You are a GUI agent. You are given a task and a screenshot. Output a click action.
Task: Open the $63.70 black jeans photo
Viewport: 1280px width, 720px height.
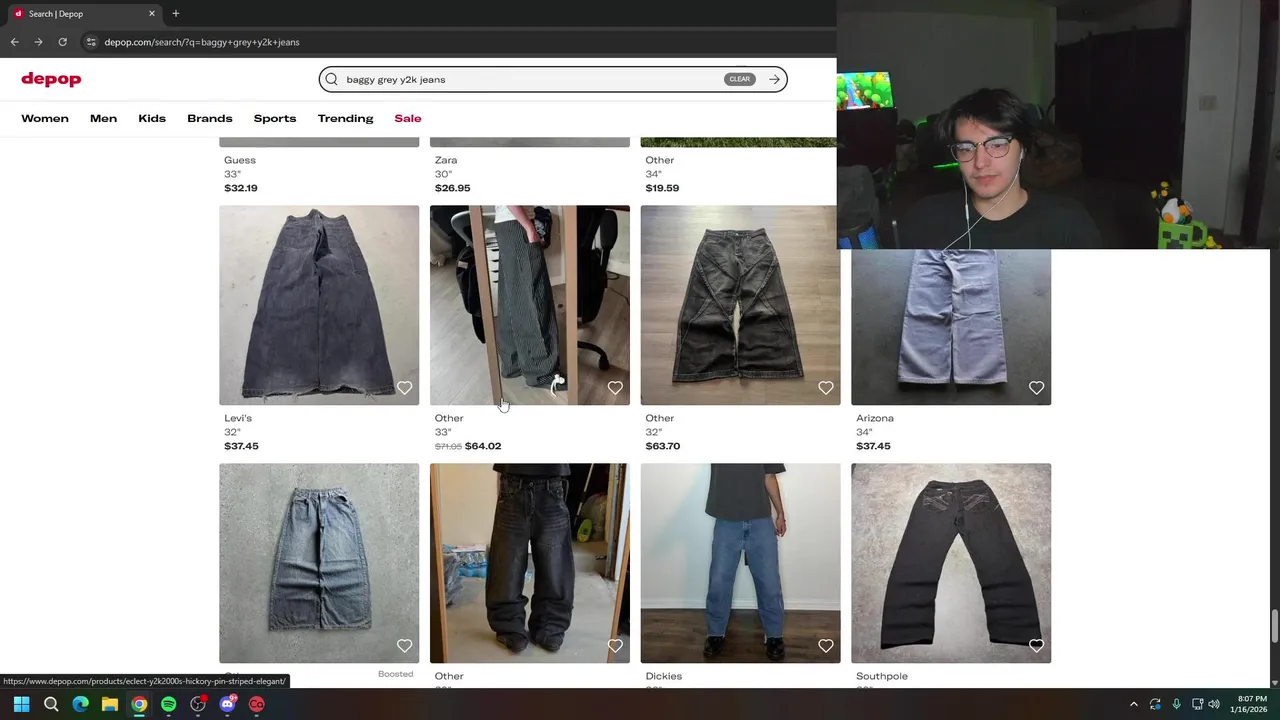click(x=740, y=305)
